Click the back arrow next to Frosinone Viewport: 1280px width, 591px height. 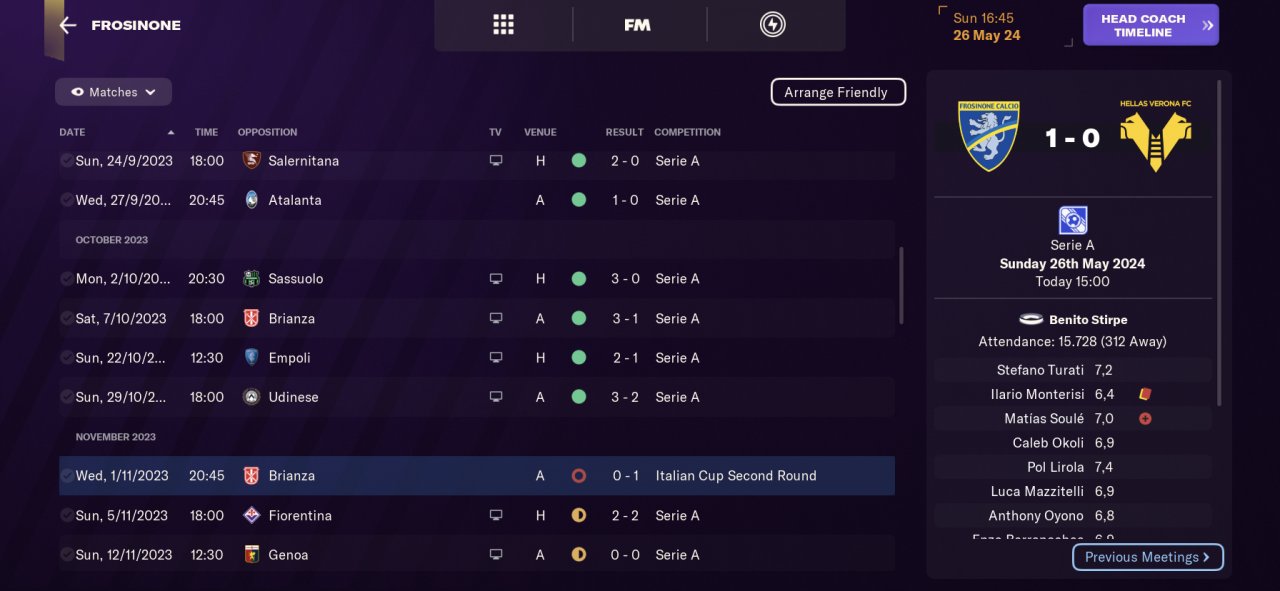pos(68,25)
